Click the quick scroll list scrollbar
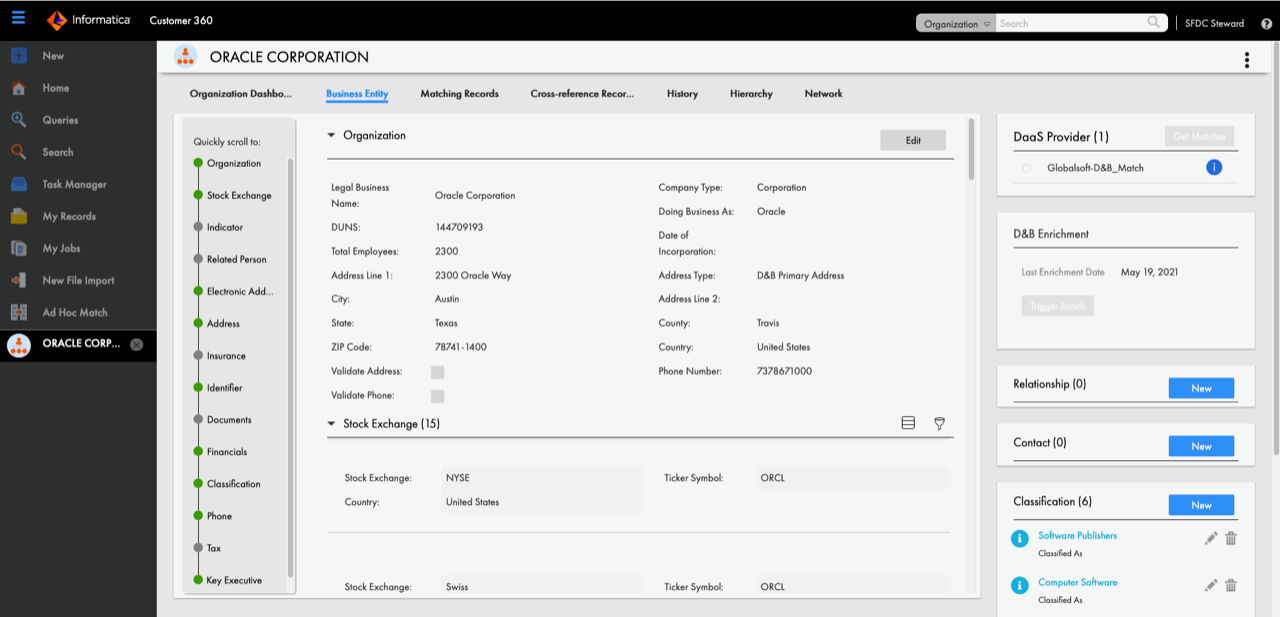The image size is (1280, 617). click(x=291, y=366)
